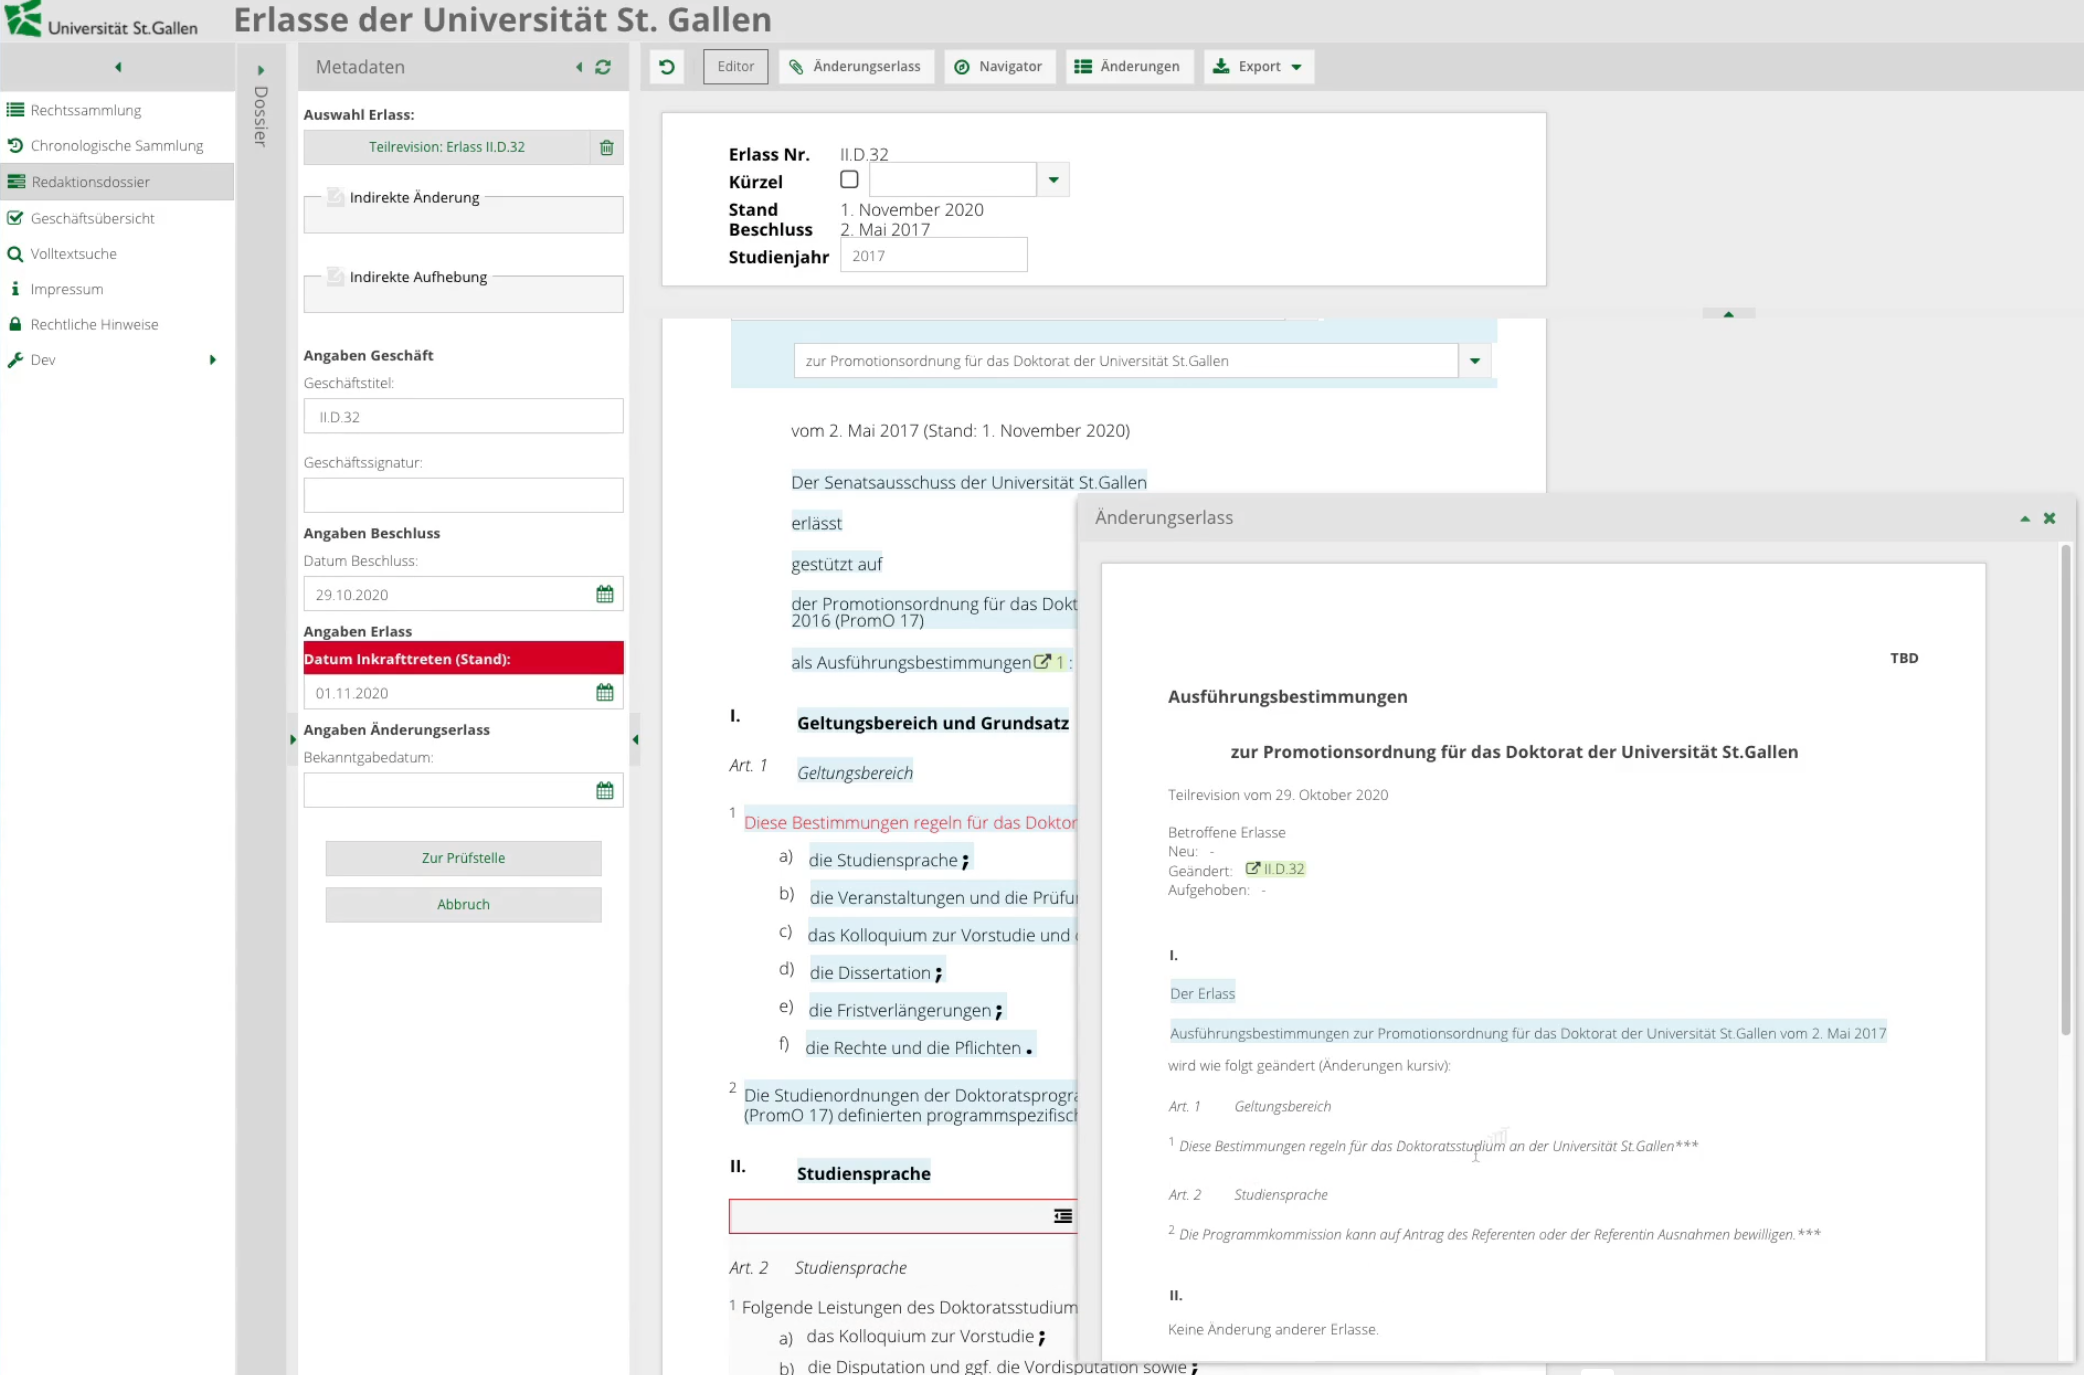Screen dimensions: 2084x1375
Task: Select Chronologische Sammlung in sidebar
Action: (x=116, y=146)
